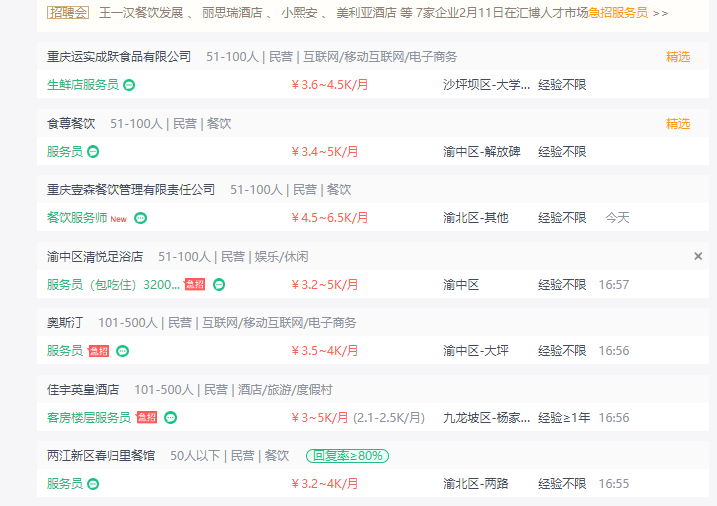The height and width of the screenshot is (506, 717).
Task: Open company 渝中区清悦足浴店
Action: pos(95,256)
